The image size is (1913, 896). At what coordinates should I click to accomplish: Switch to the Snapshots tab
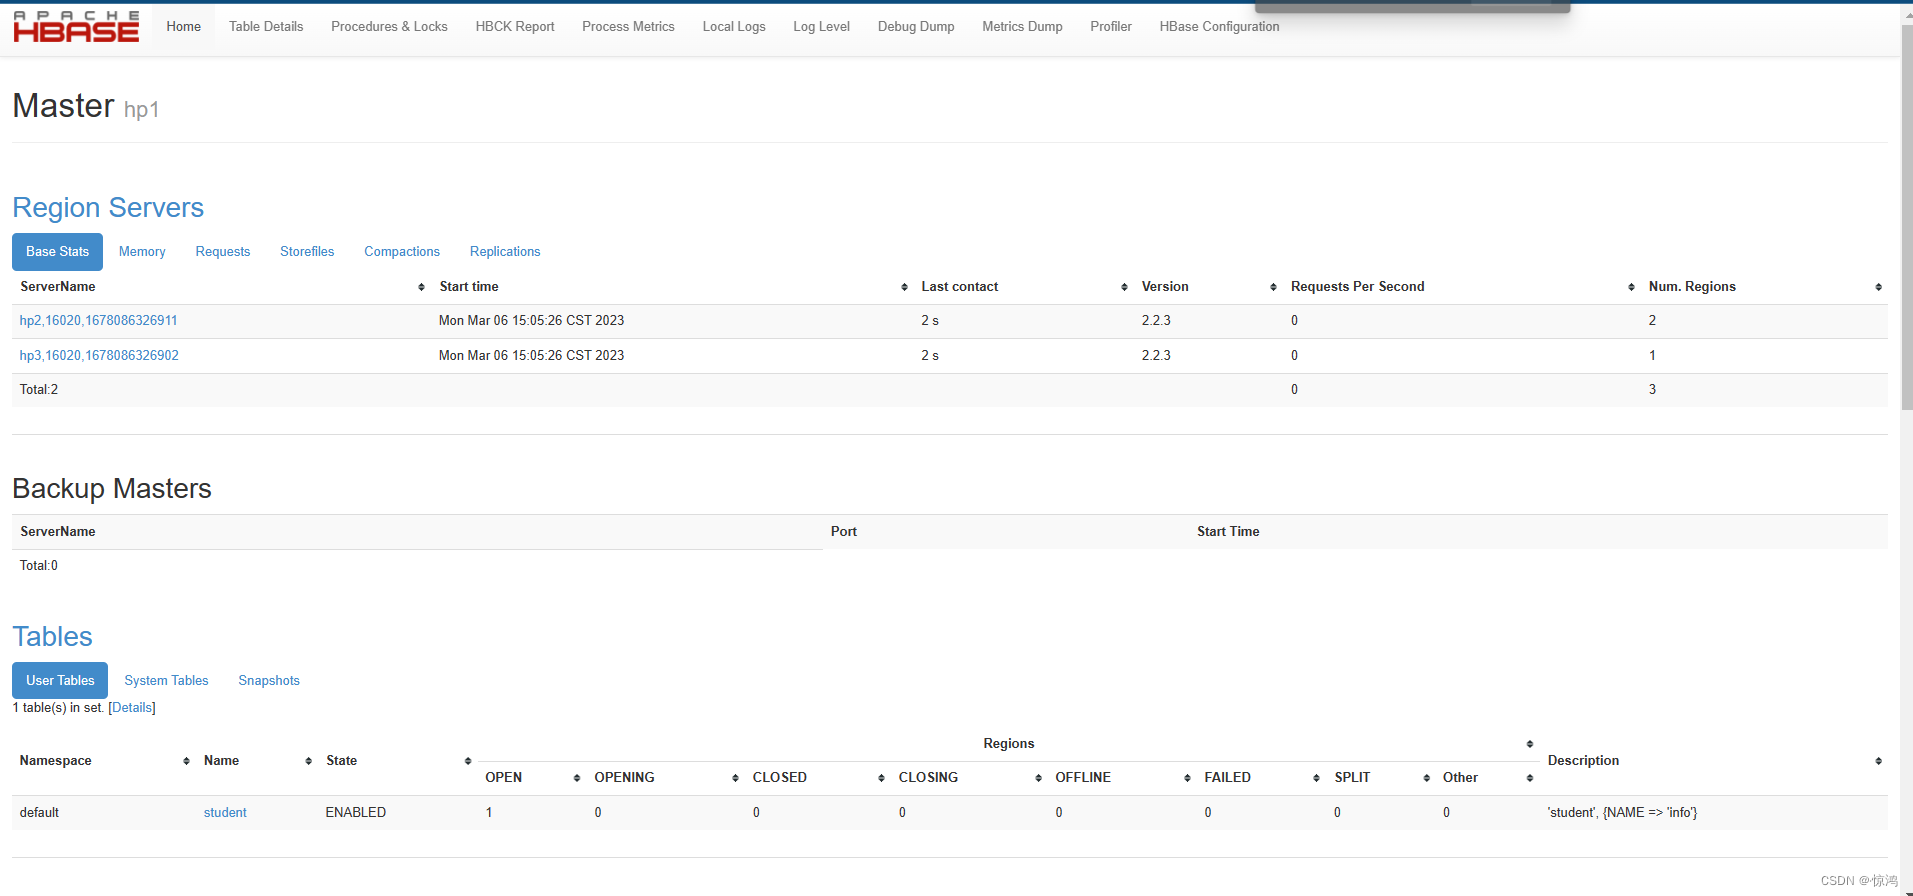tap(269, 681)
